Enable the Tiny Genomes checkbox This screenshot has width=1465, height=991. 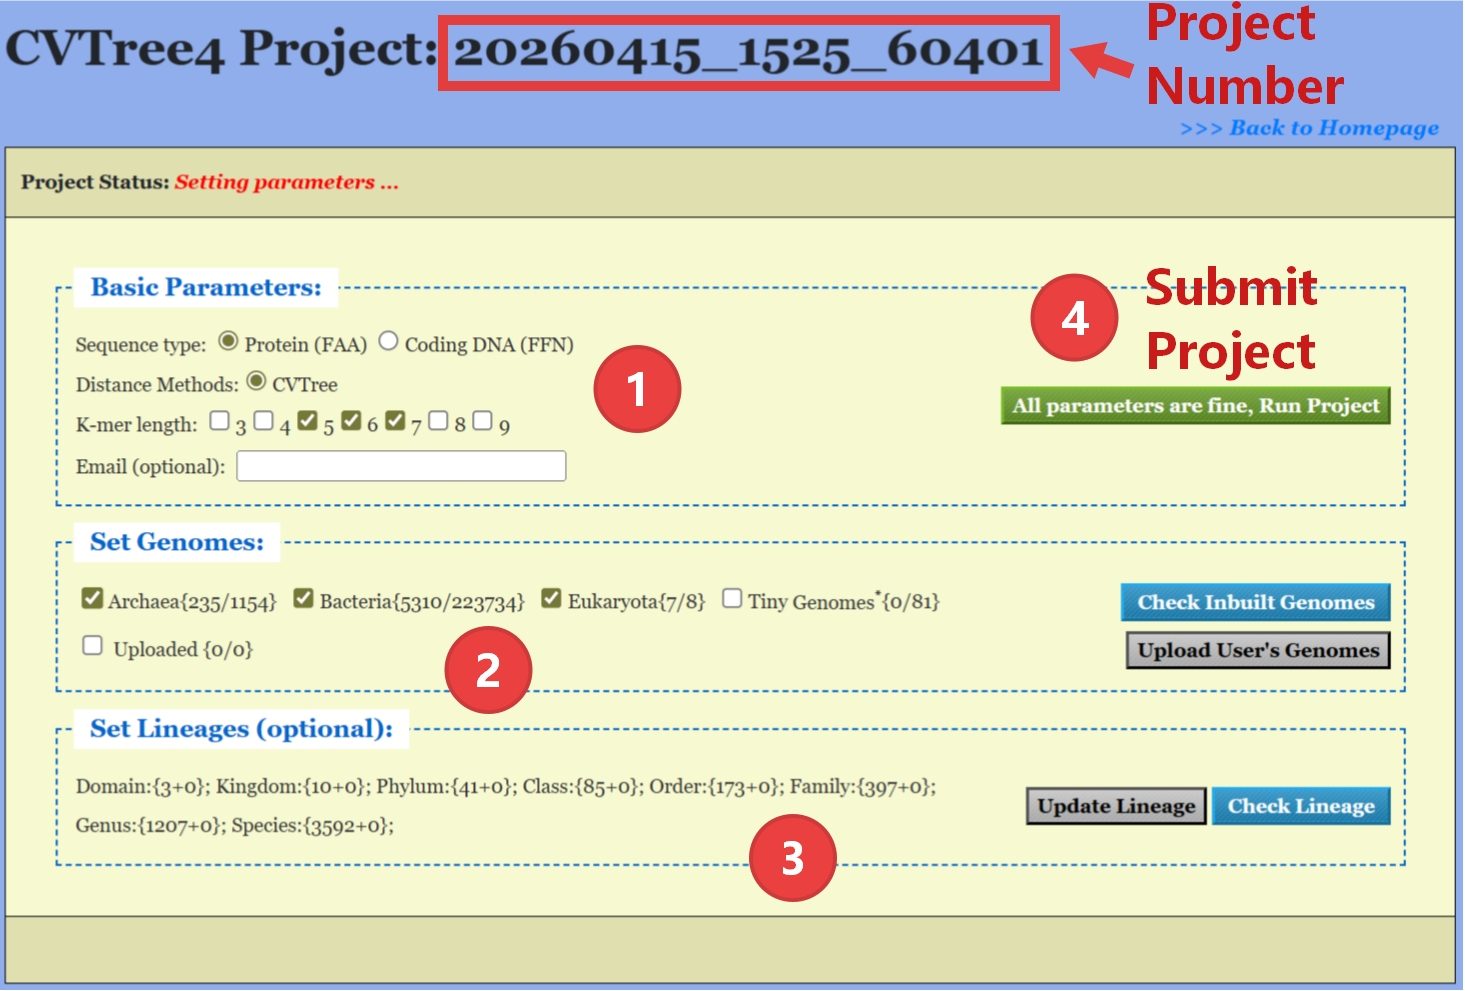(x=732, y=598)
